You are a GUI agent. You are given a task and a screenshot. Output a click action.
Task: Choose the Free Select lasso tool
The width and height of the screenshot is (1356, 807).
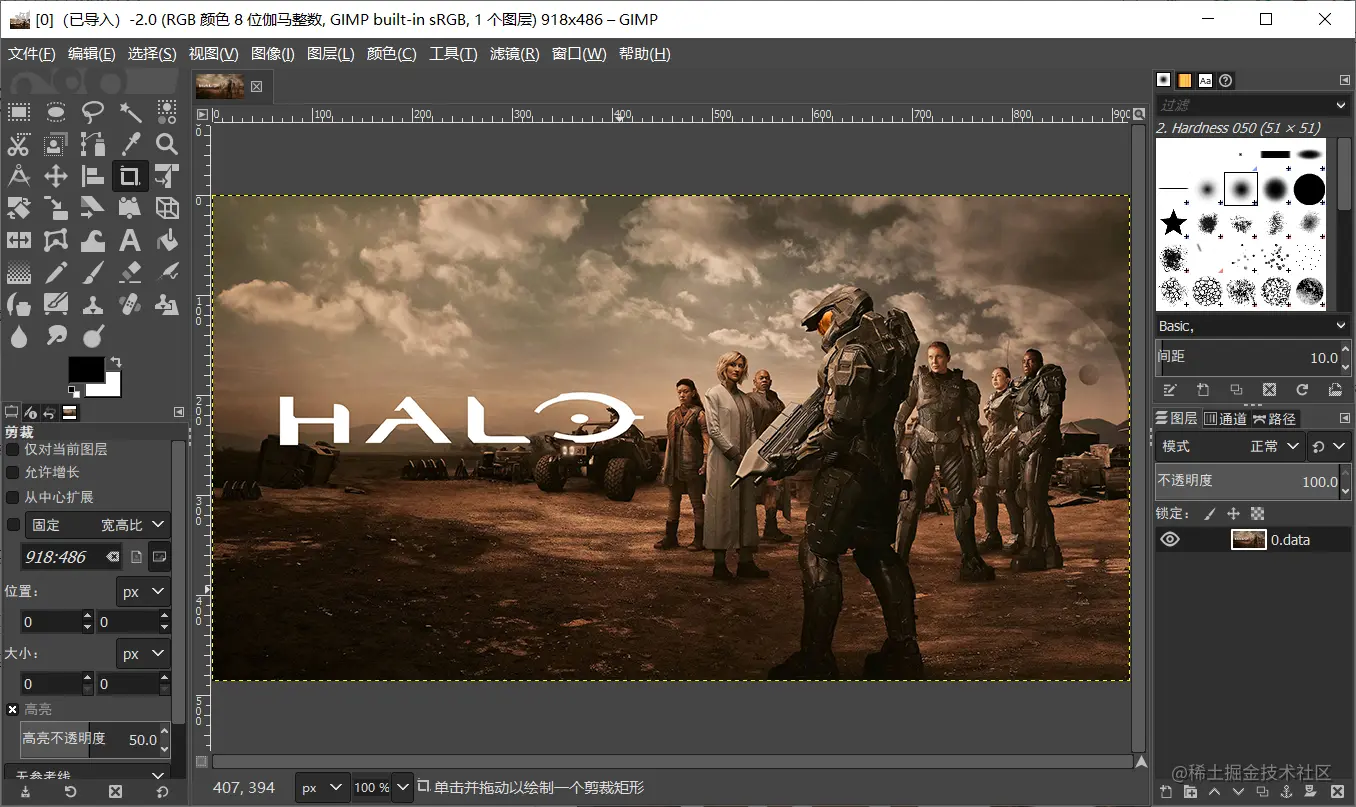click(93, 112)
